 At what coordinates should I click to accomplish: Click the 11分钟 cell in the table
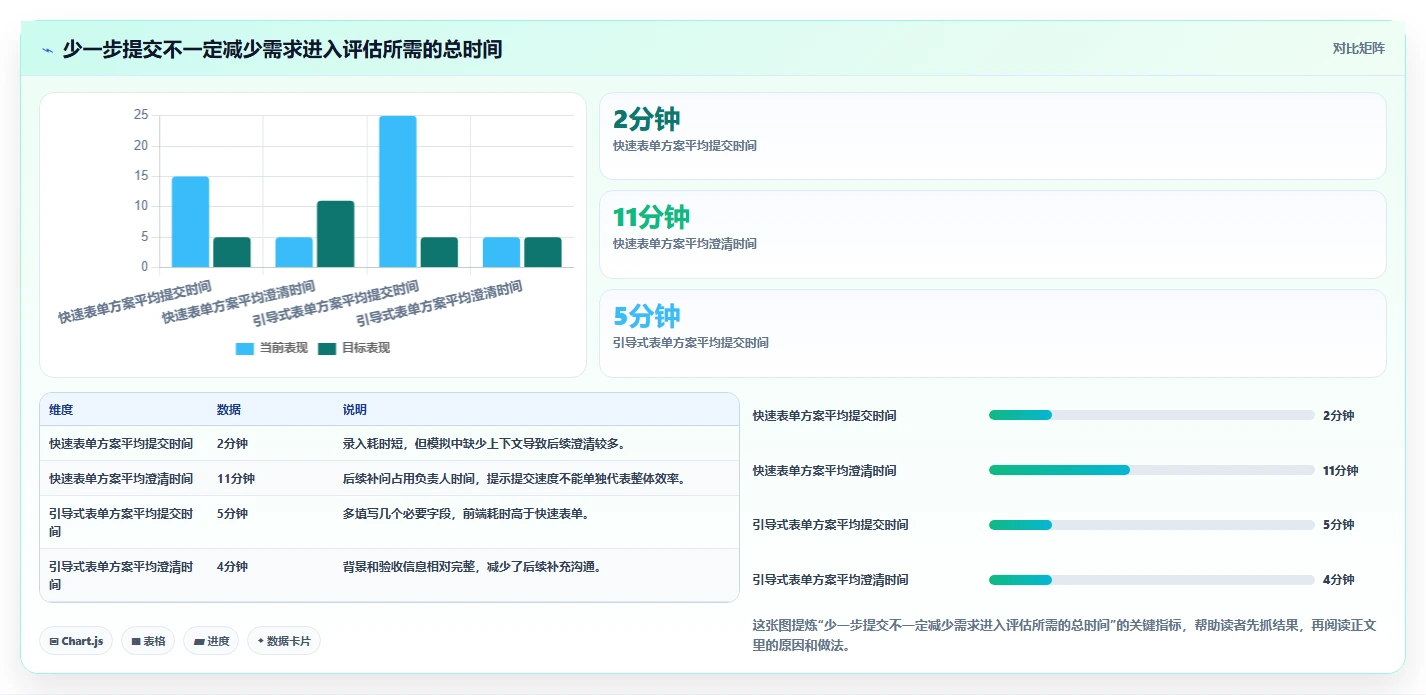(x=236, y=479)
